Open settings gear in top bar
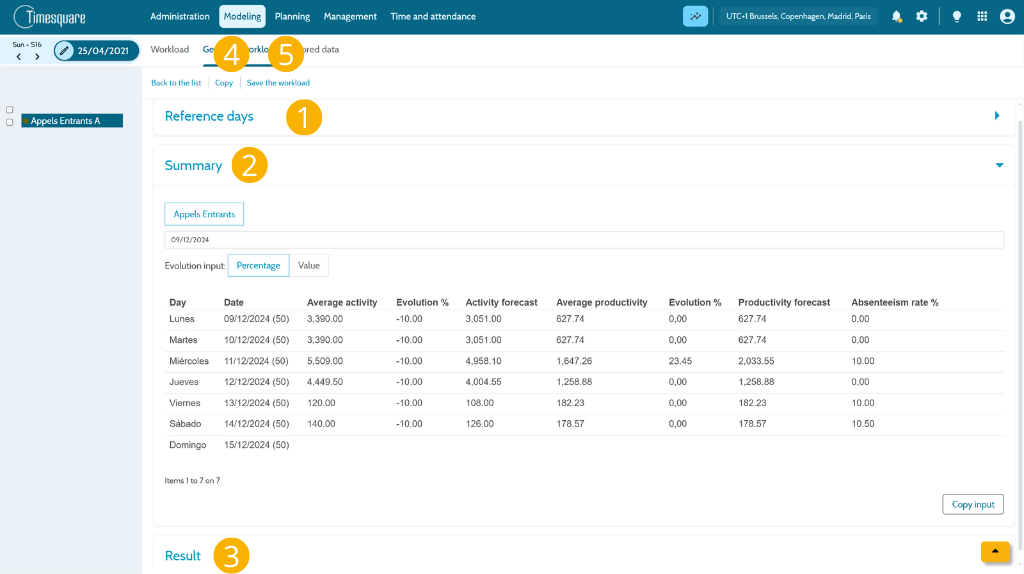 tap(921, 16)
